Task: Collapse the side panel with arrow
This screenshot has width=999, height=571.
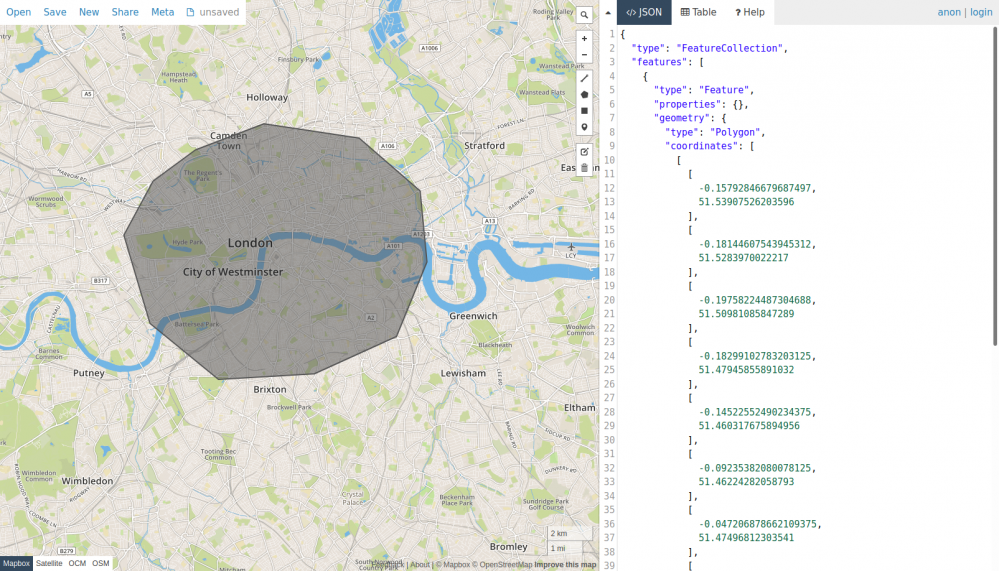Action: pos(608,12)
